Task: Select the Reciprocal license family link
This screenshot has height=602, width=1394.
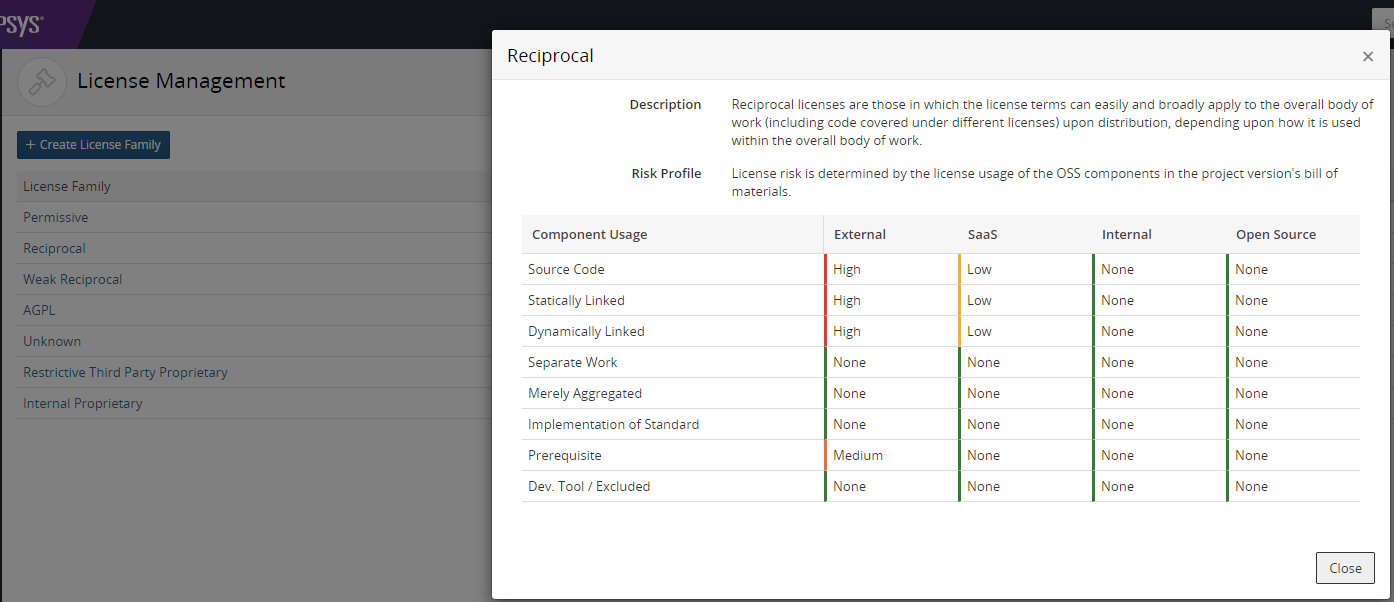Action: (x=55, y=248)
